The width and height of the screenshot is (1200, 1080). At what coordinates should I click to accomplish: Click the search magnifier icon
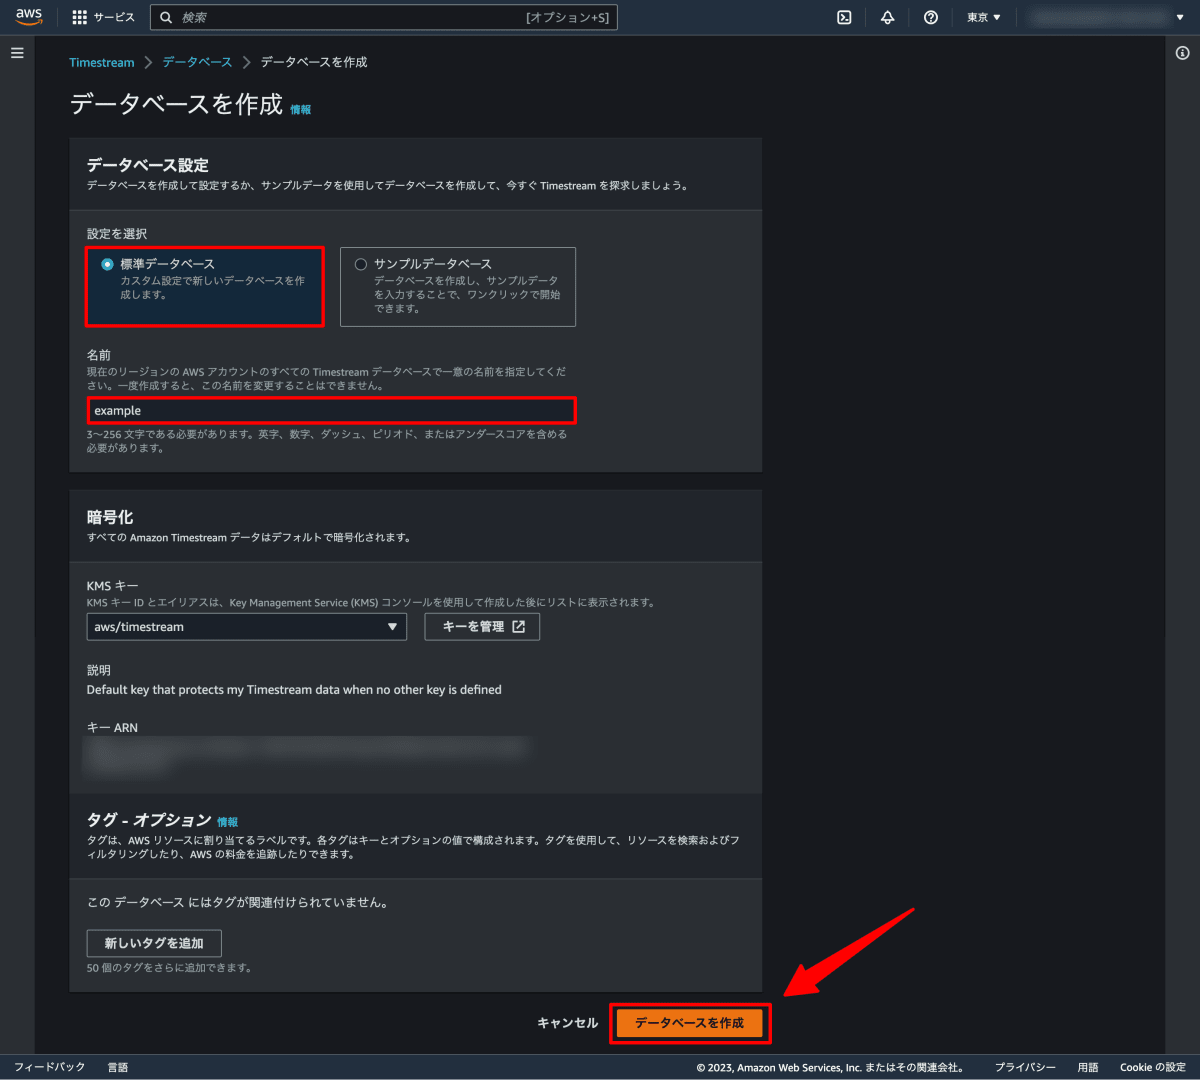point(167,17)
